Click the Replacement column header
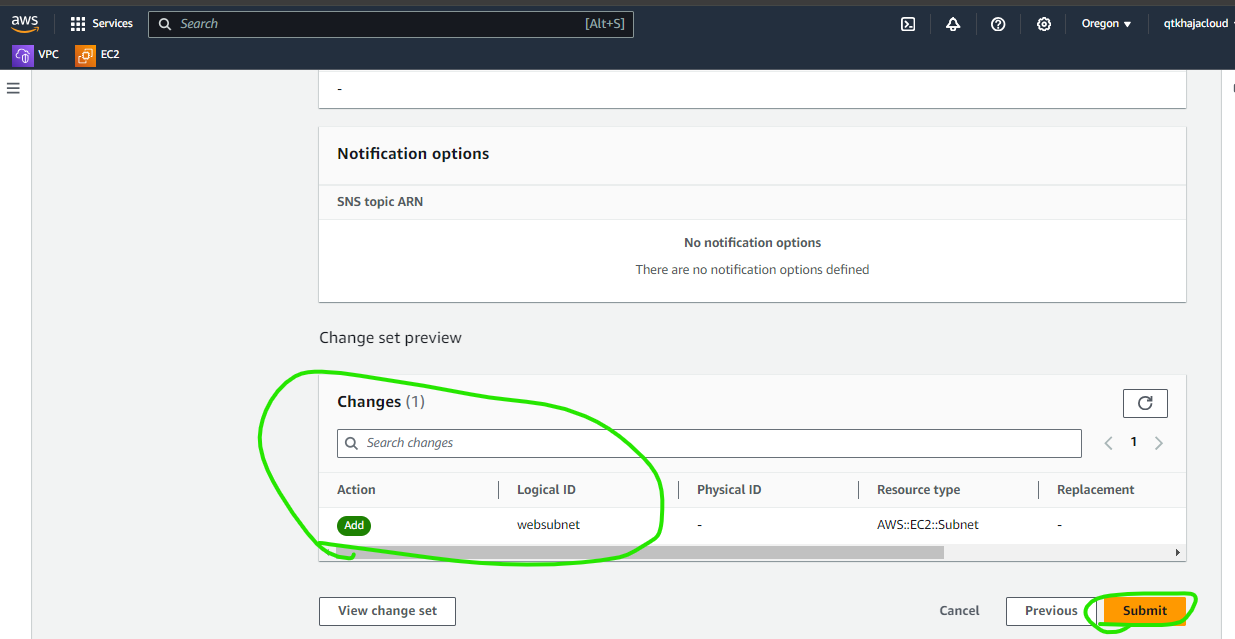The width and height of the screenshot is (1235, 639). tap(1096, 490)
